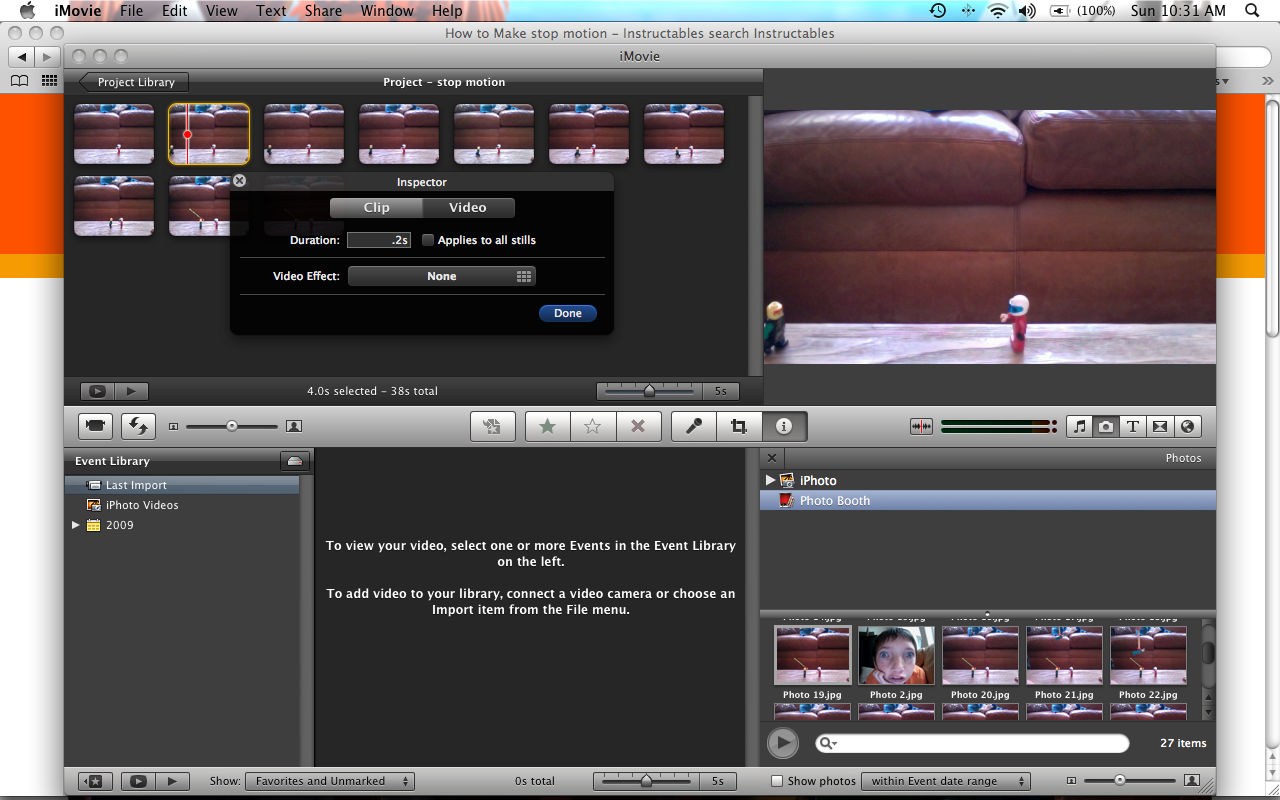Image resolution: width=1280 pixels, height=800 pixels.
Task: Open the bookmarks icon in the browser window
Action: tap(20, 81)
